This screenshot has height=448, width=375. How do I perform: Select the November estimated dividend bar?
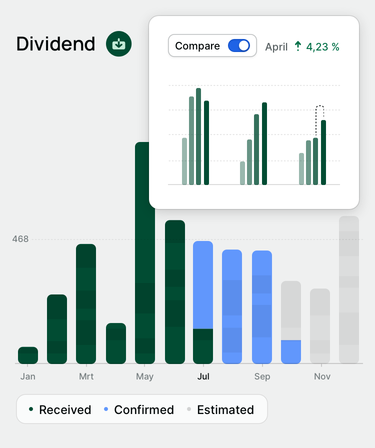(320, 326)
